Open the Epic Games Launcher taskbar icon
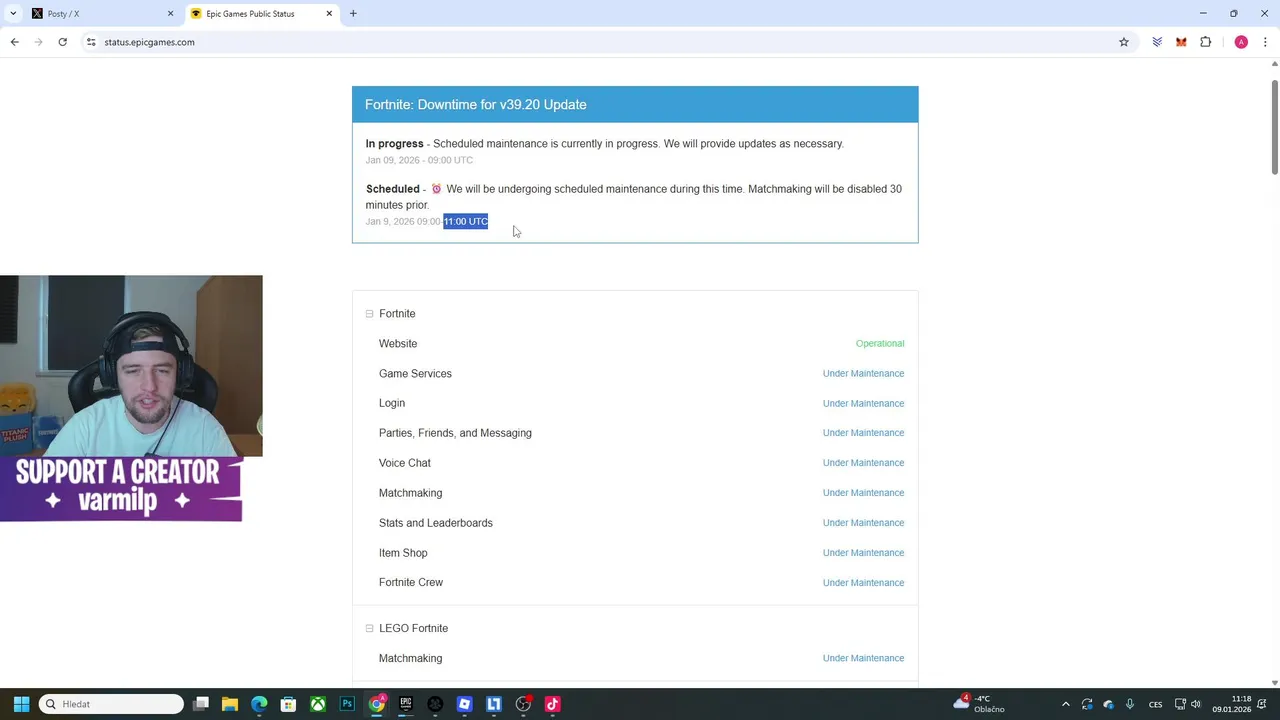 coord(406,704)
